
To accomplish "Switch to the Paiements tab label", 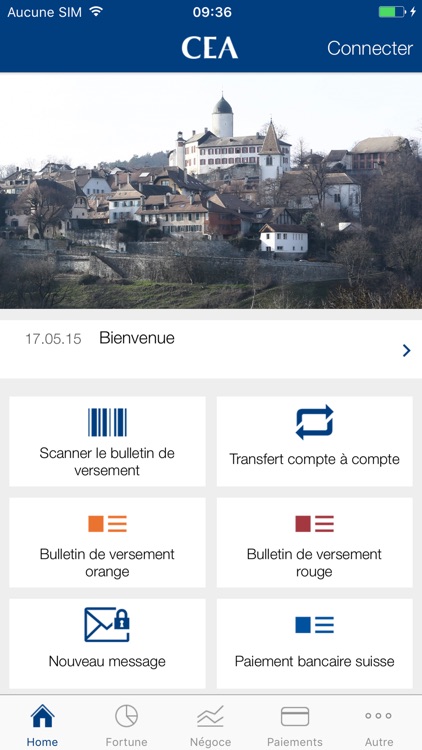I will pos(295,742).
